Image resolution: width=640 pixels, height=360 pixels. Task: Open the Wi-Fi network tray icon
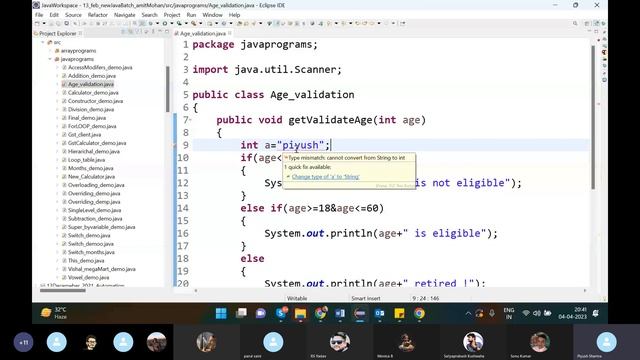pos(526,313)
